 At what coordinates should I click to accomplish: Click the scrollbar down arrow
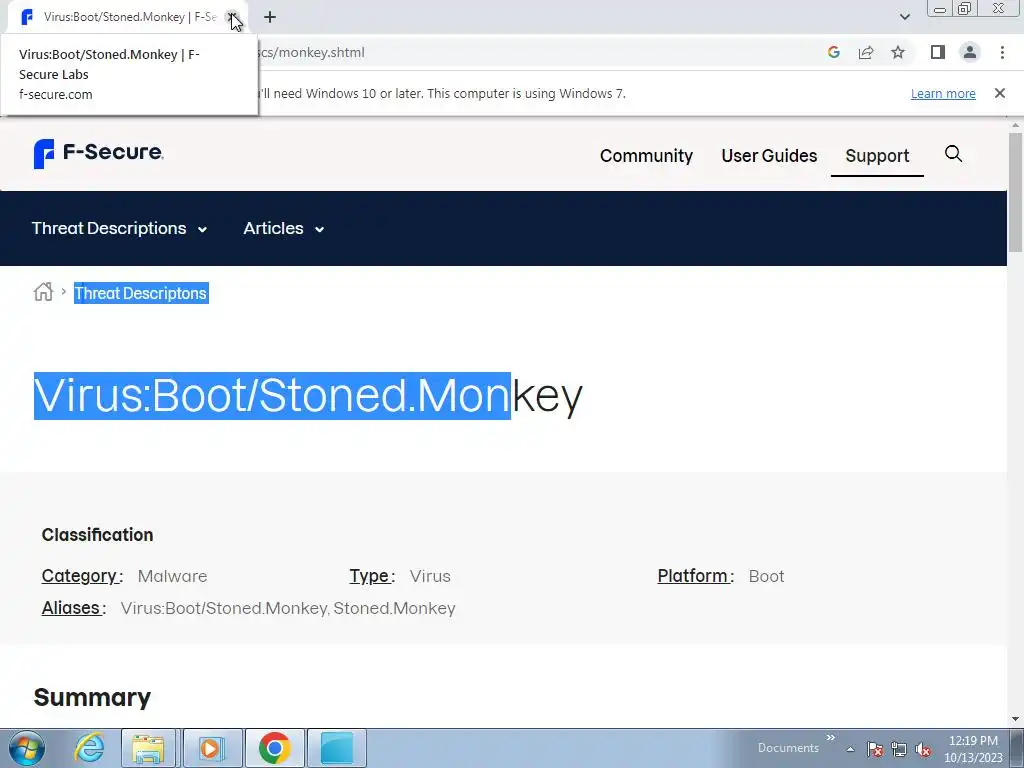click(x=1015, y=719)
